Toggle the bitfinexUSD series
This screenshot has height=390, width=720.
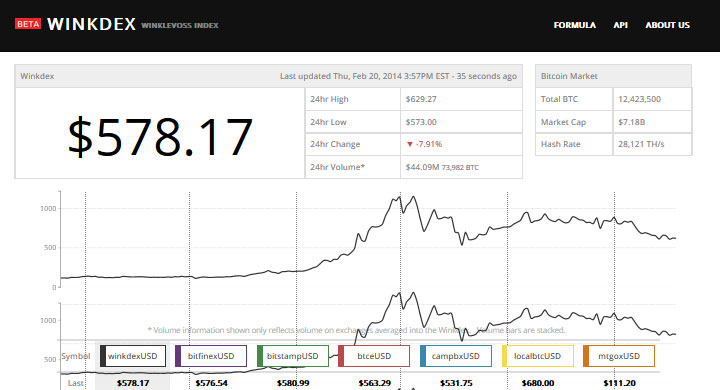[x=211, y=356]
